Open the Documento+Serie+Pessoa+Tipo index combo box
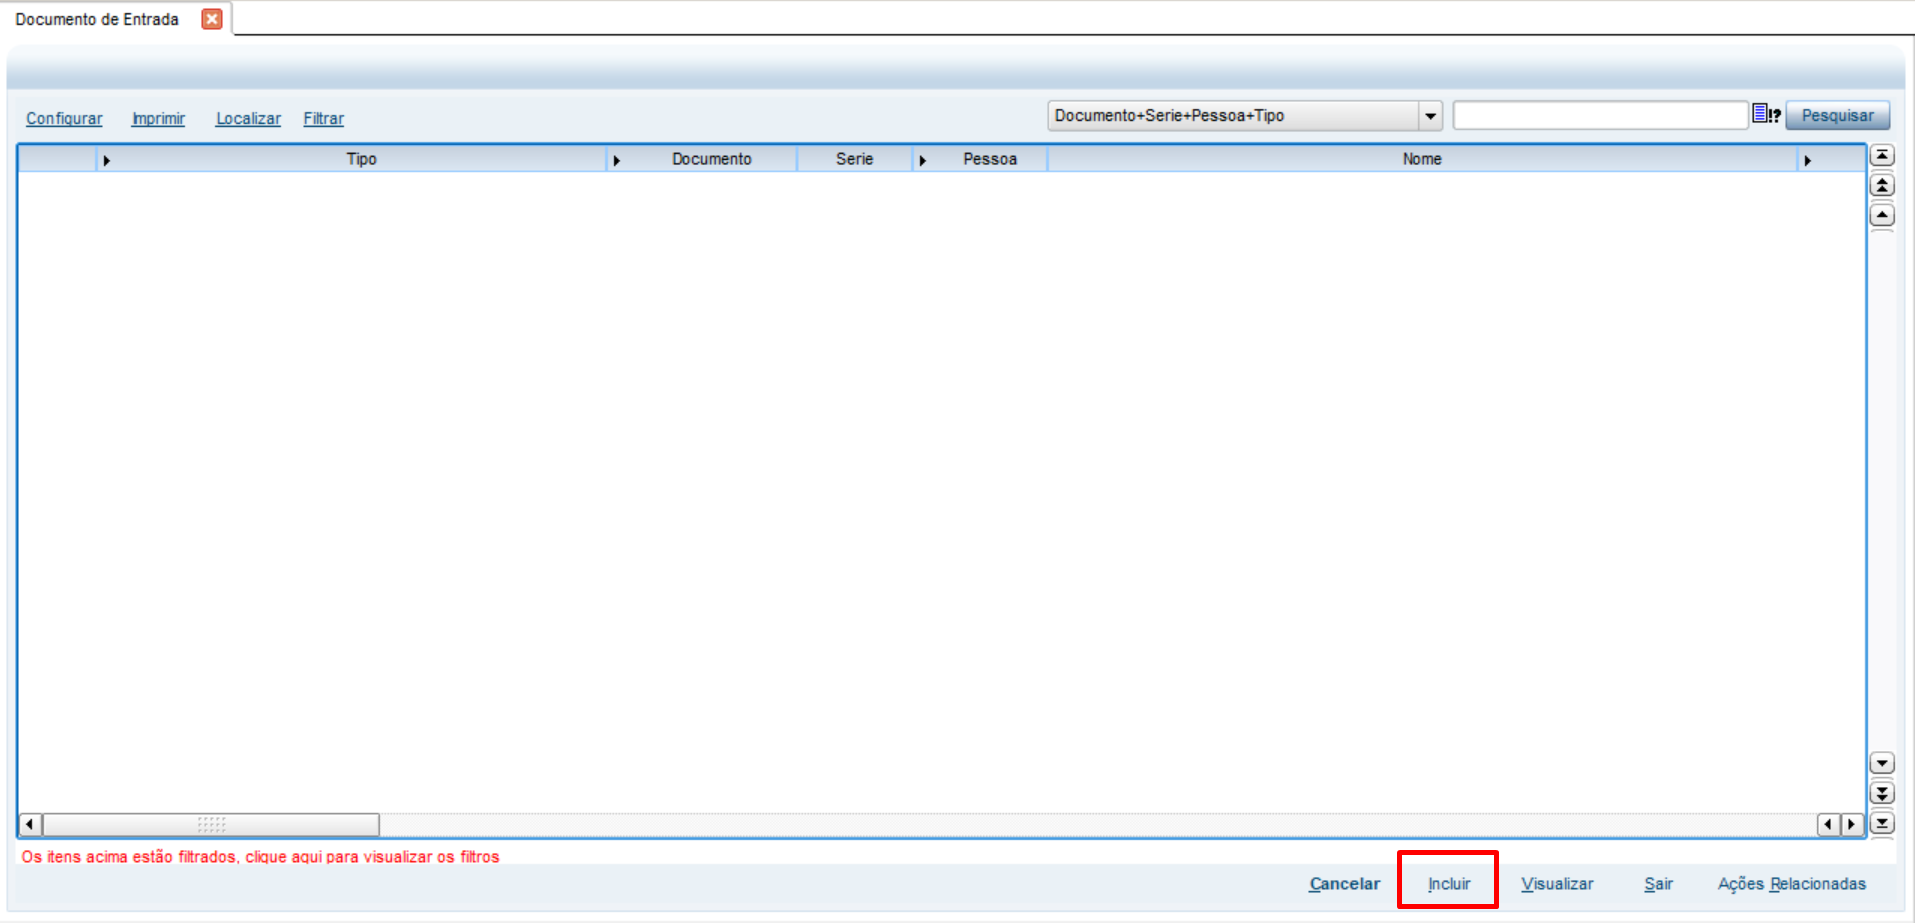Image resolution: width=1915 pixels, height=923 pixels. 1244,116
